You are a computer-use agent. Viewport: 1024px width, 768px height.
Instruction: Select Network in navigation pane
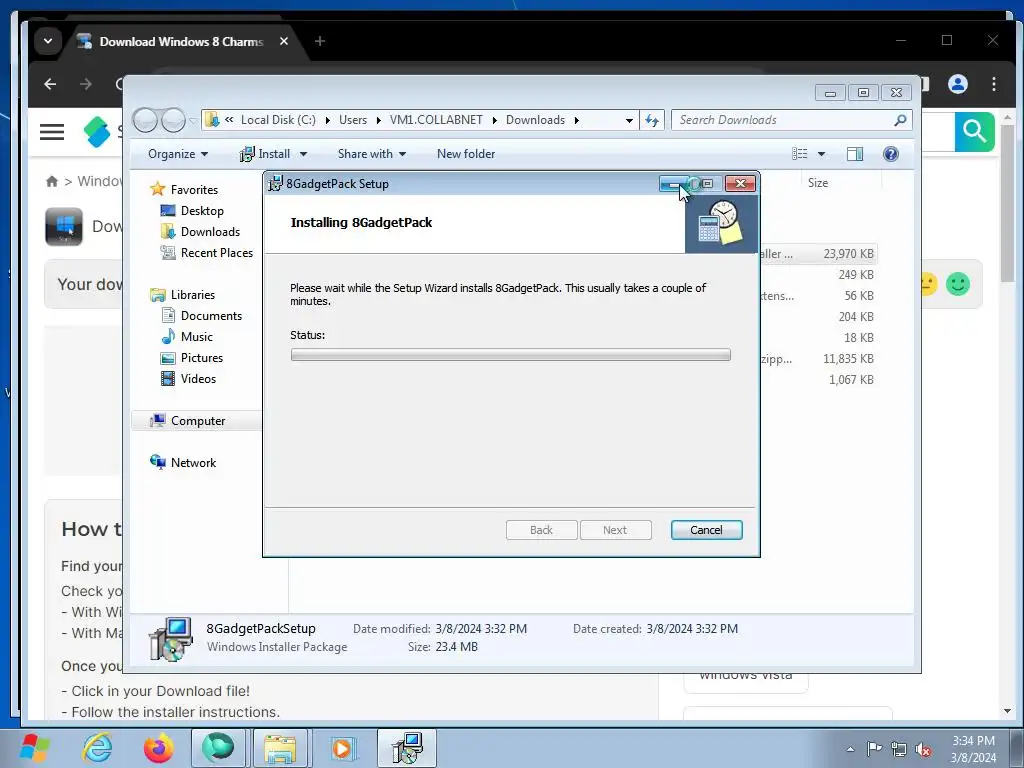(x=193, y=462)
